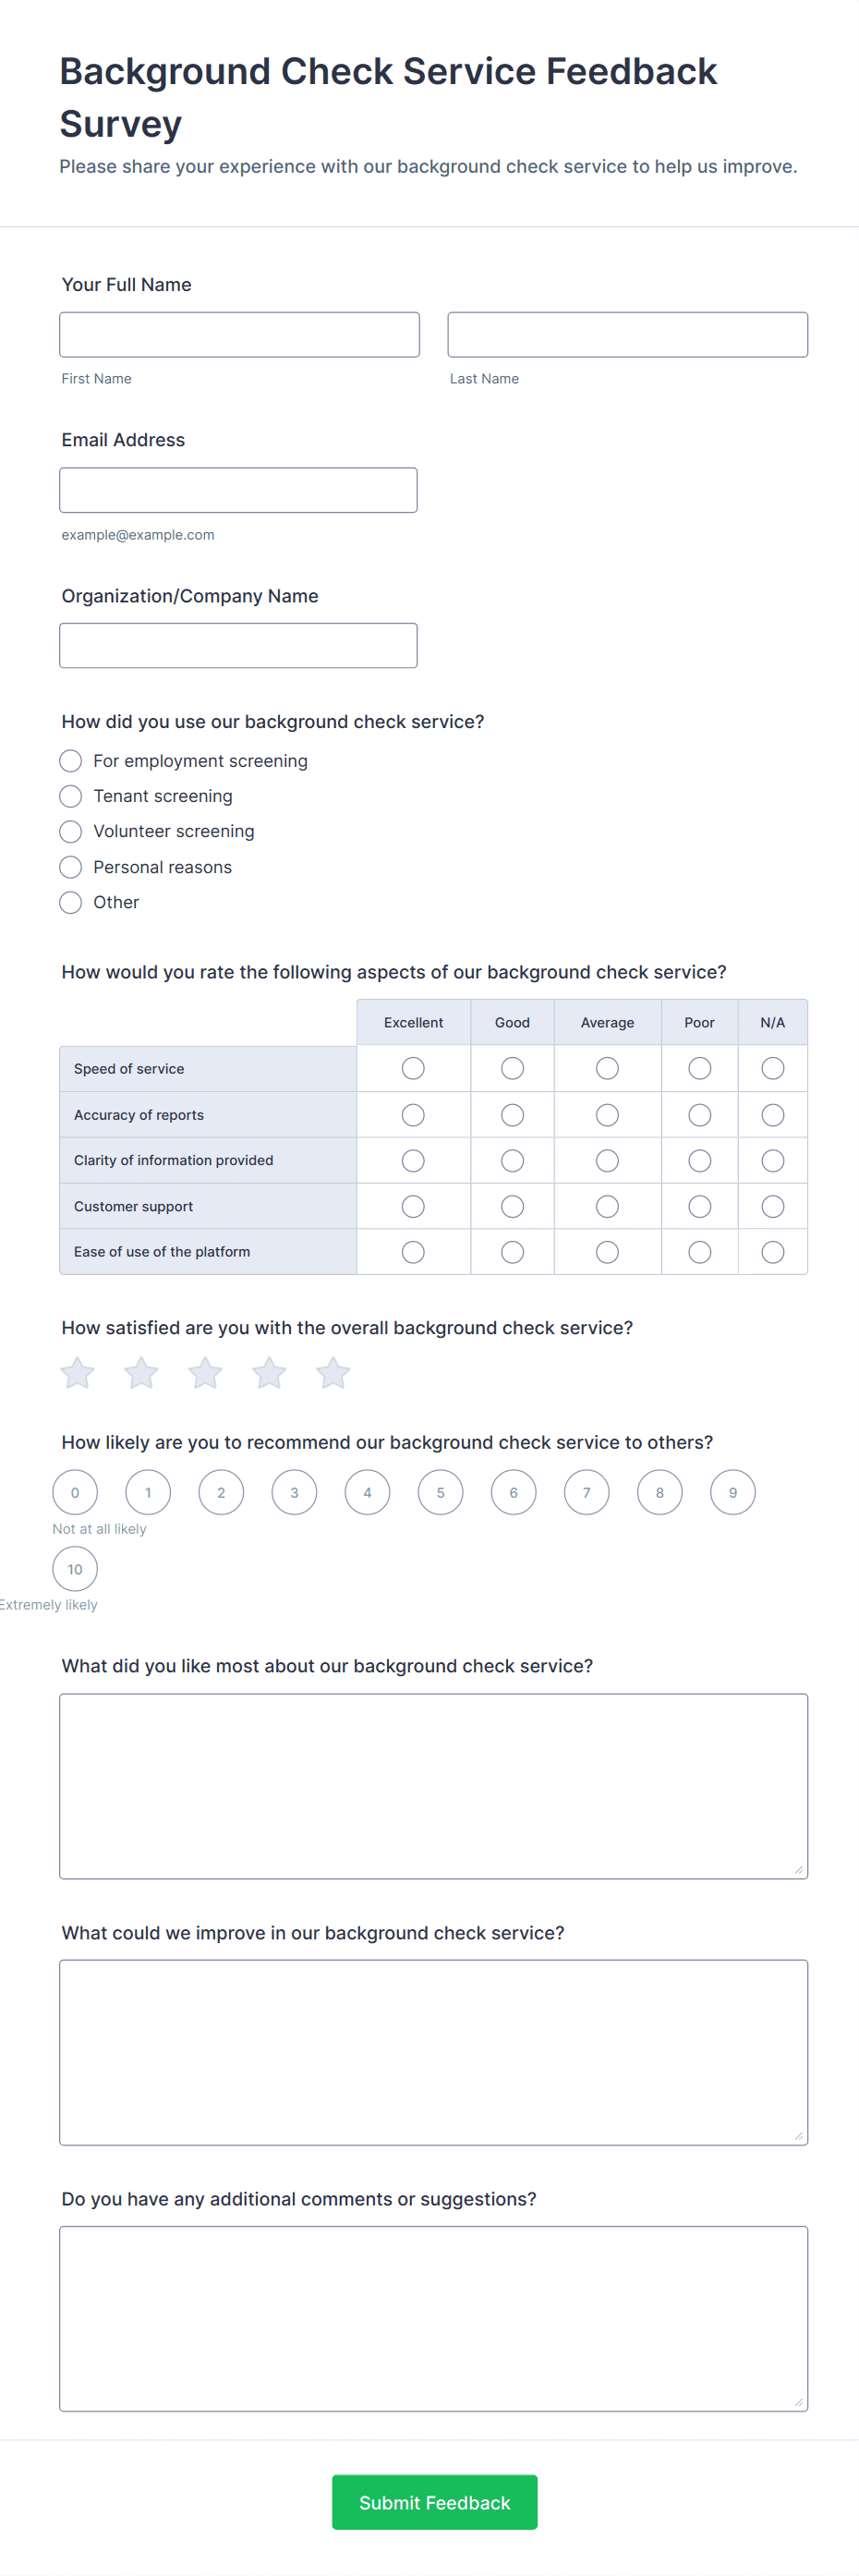Click the 'What could we improve' text area
859x2576 pixels.
434,2052
